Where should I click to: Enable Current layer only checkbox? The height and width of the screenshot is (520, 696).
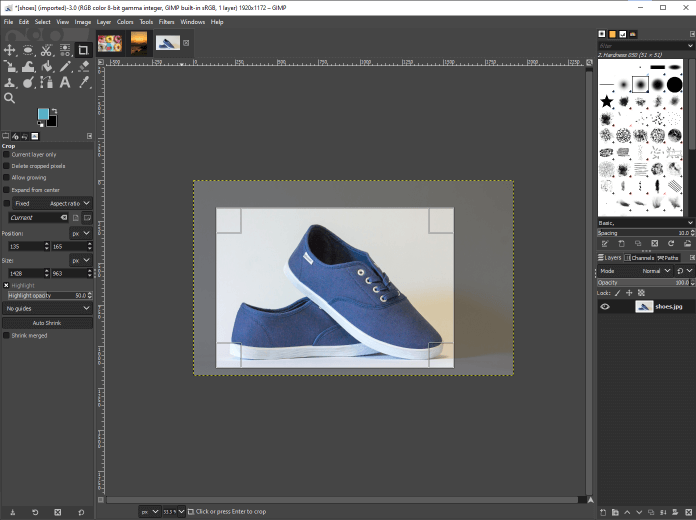point(6,155)
